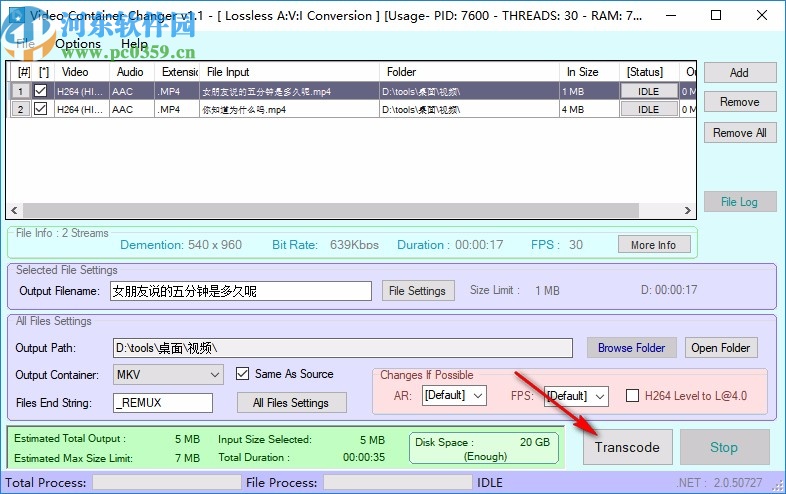Click the Total Process progress bar
The height and width of the screenshot is (494, 786).
167,482
